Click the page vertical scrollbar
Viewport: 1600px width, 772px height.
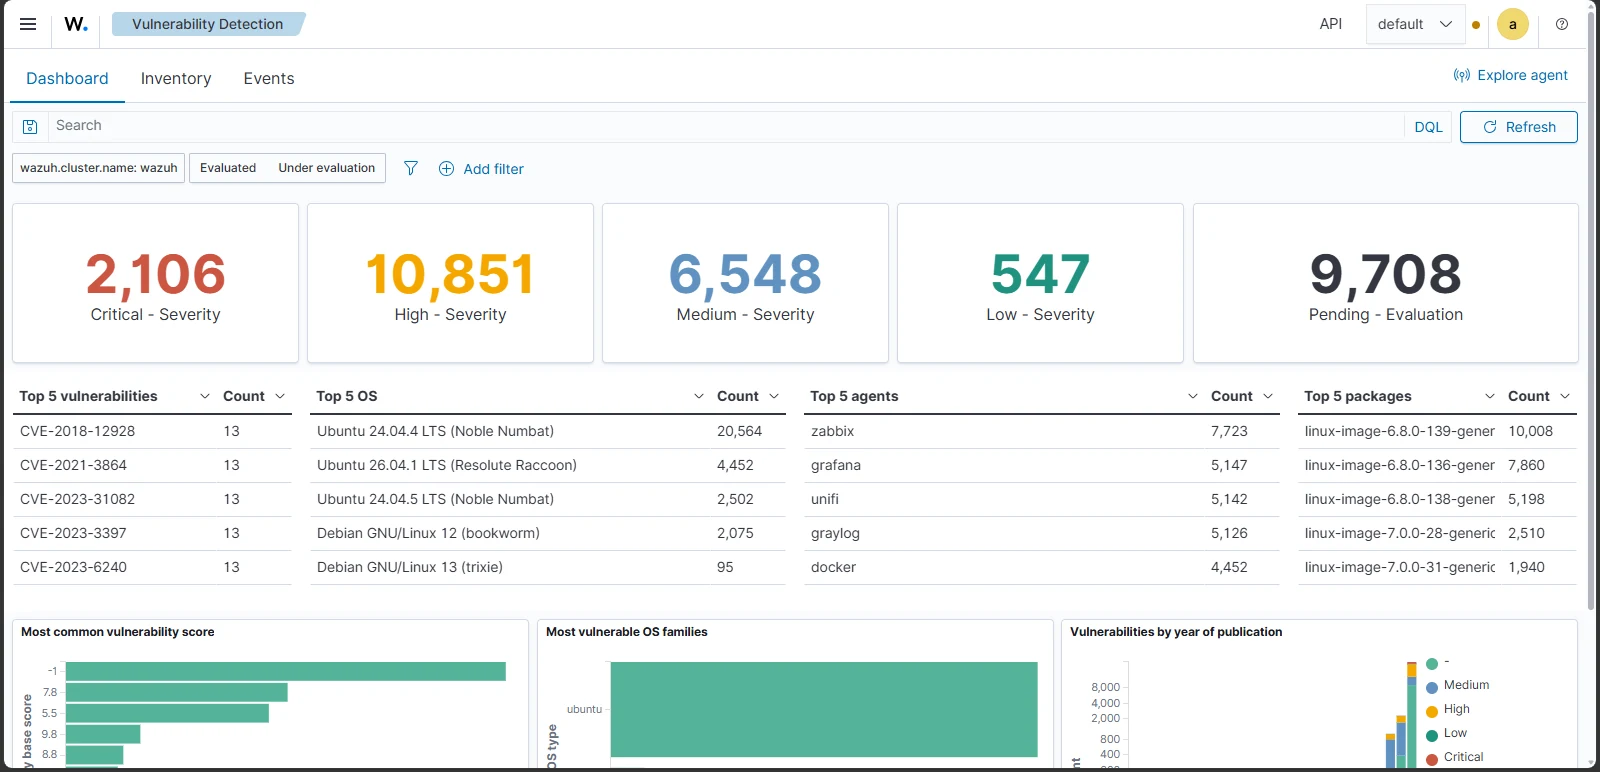[x=1591, y=310]
